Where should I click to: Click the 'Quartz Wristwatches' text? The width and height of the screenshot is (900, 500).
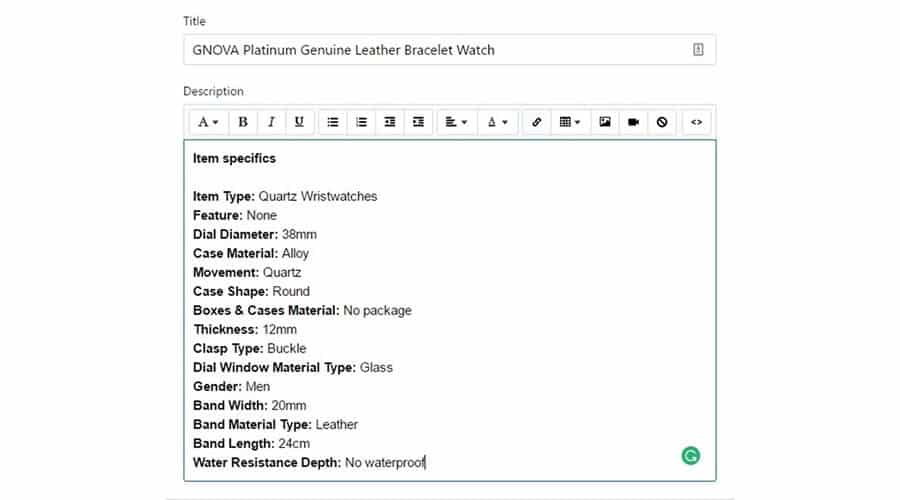coord(317,196)
